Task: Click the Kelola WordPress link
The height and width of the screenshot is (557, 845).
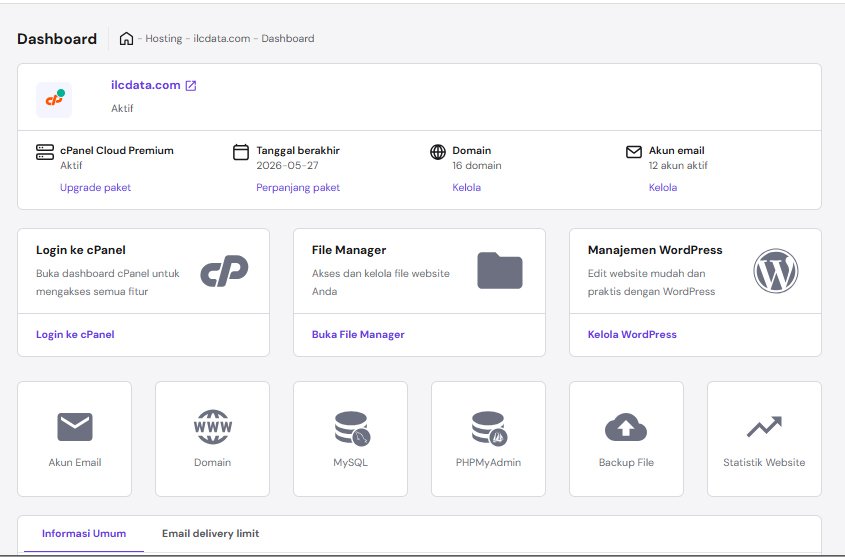Action: tap(632, 334)
